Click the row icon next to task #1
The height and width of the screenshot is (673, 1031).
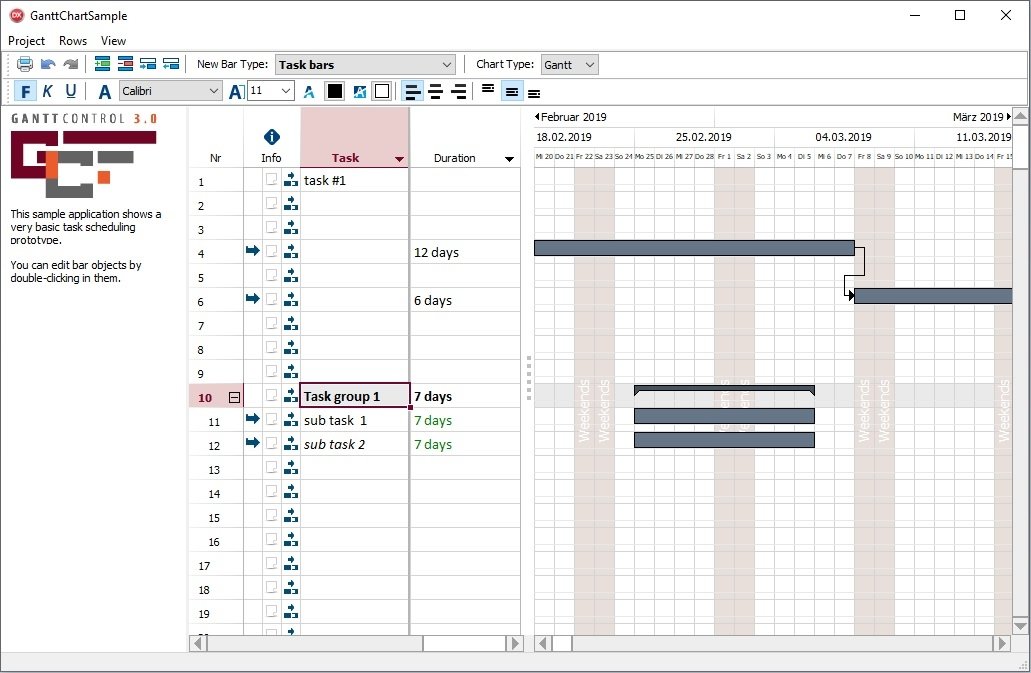pyautogui.click(x=291, y=179)
